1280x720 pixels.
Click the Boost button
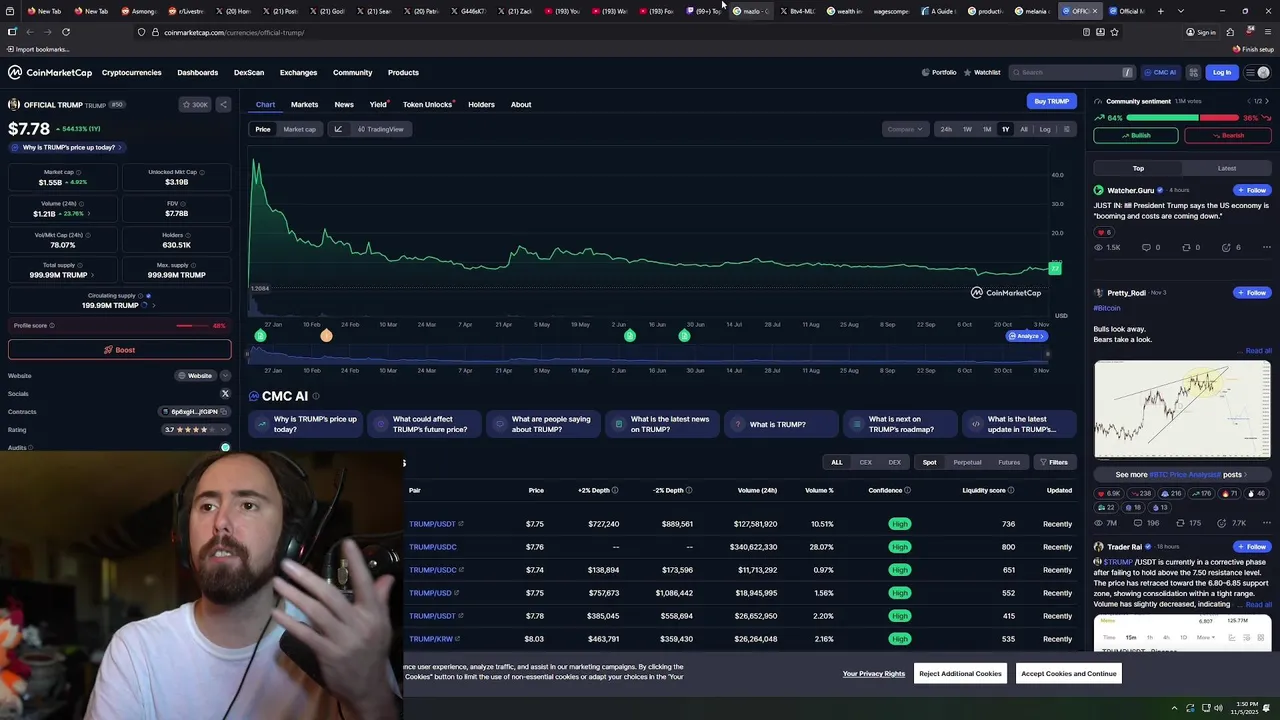tap(119, 350)
